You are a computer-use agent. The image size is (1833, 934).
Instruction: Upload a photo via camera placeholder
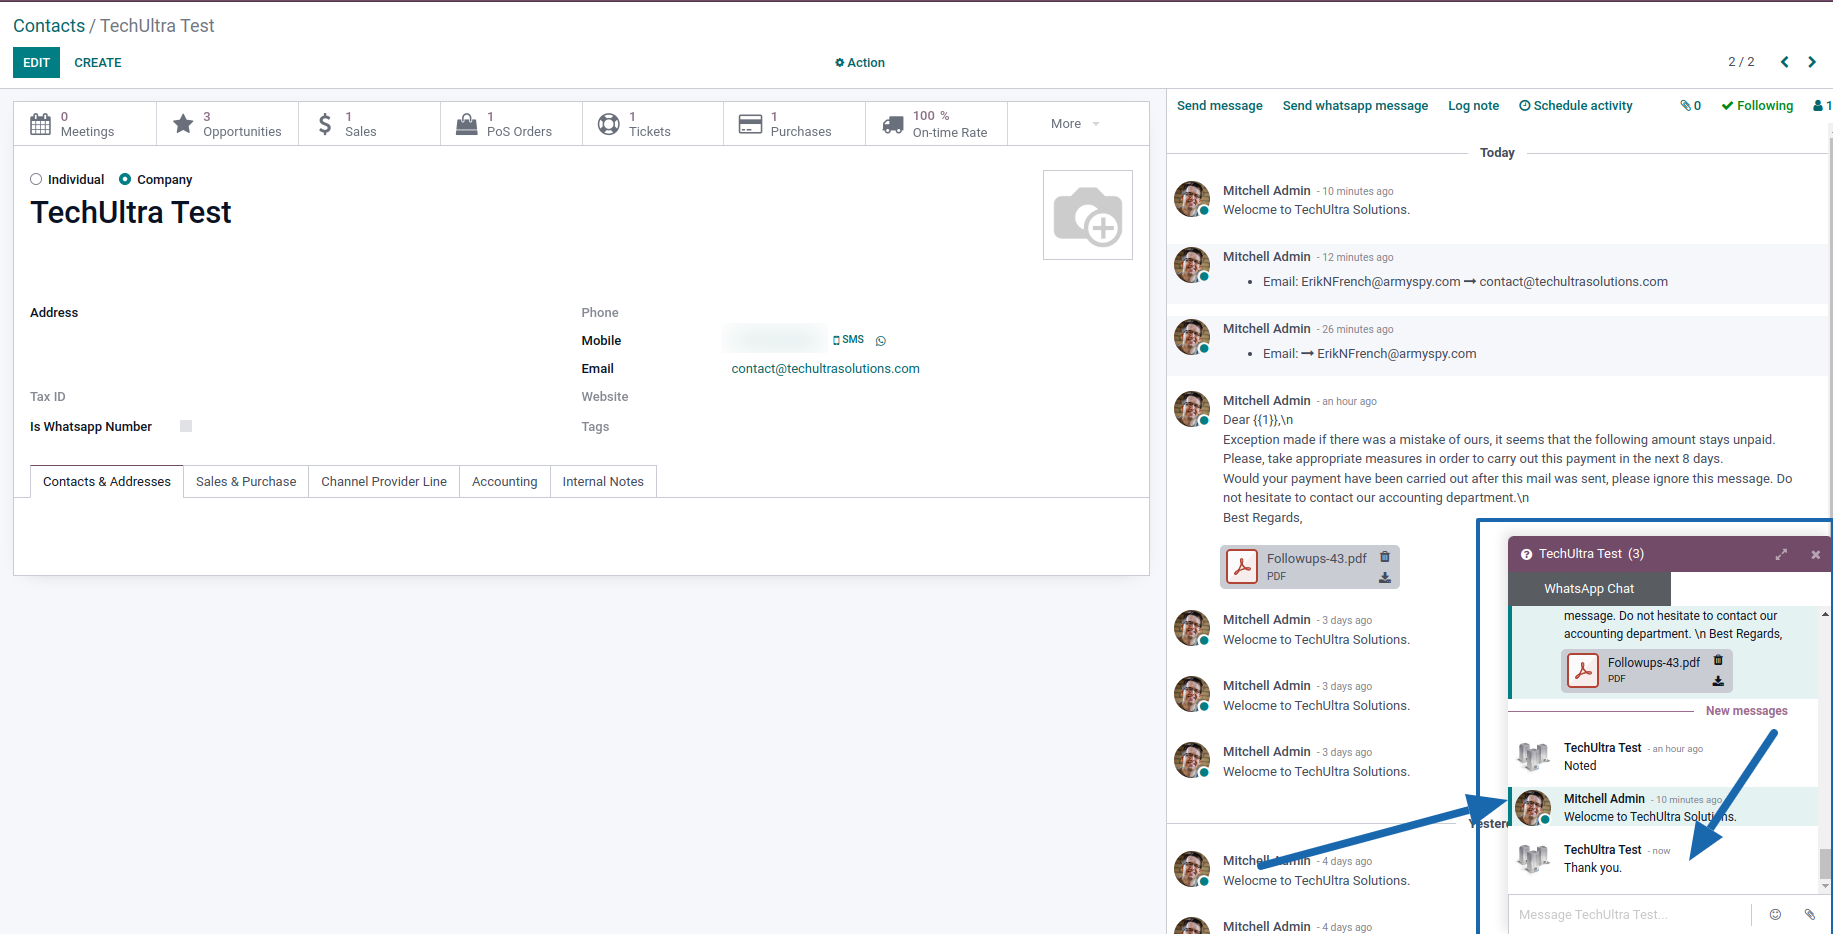pos(1087,215)
